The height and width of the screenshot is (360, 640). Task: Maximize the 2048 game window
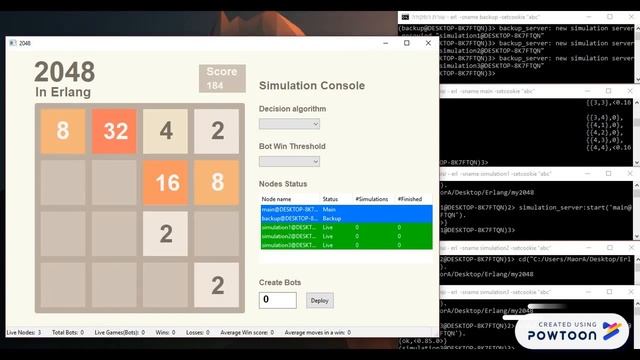(407, 43)
